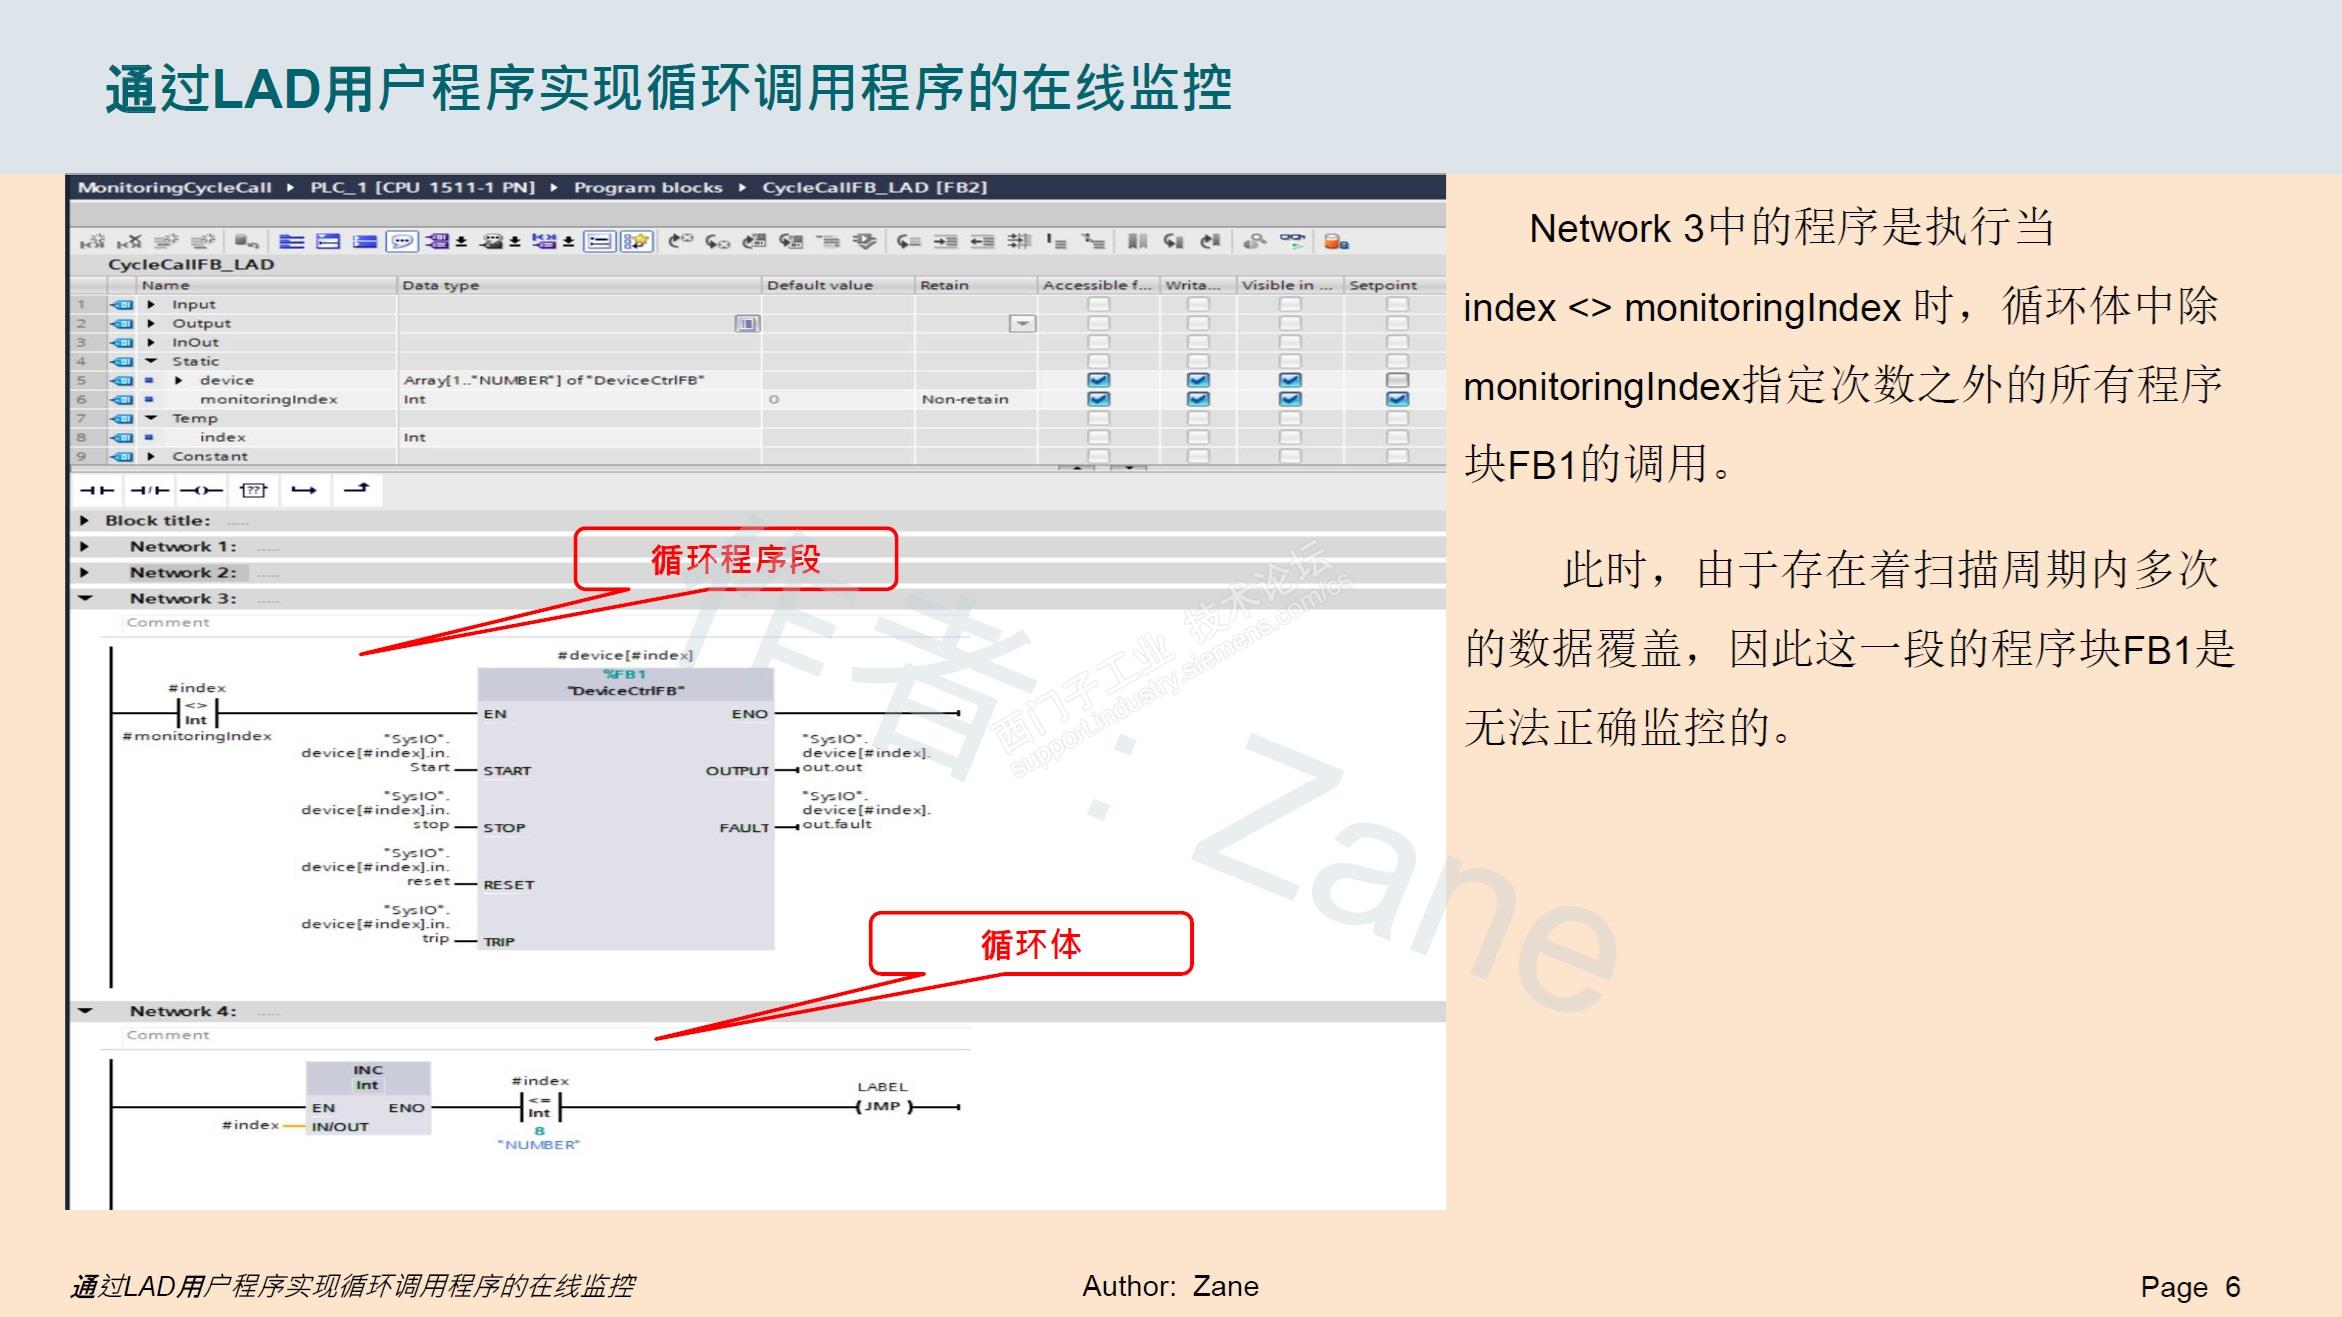The height and width of the screenshot is (1317, 2342).
Task: Collapse the Static section
Action: [x=151, y=361]
